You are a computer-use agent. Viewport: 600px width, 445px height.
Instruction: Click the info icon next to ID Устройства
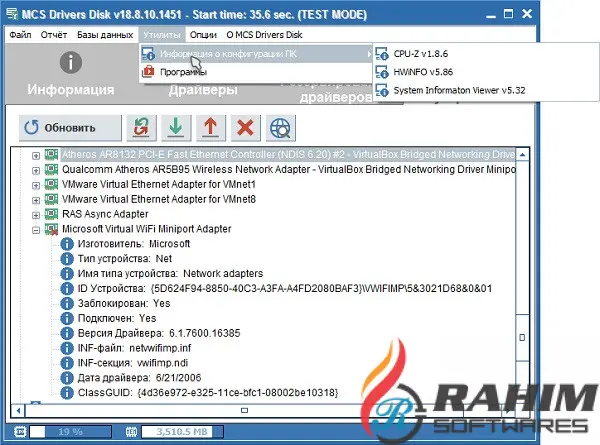[x=67, y=289]
